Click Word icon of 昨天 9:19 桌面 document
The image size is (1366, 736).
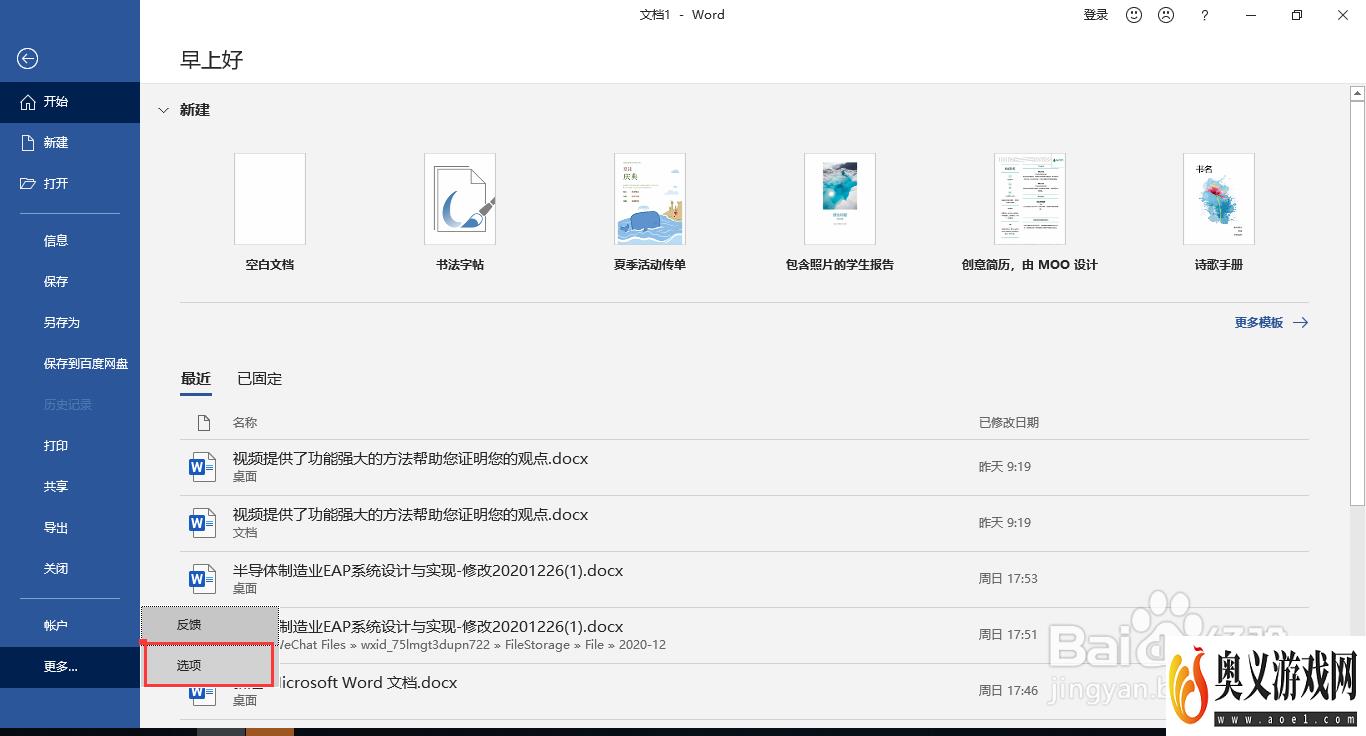(x=203, y=467)
